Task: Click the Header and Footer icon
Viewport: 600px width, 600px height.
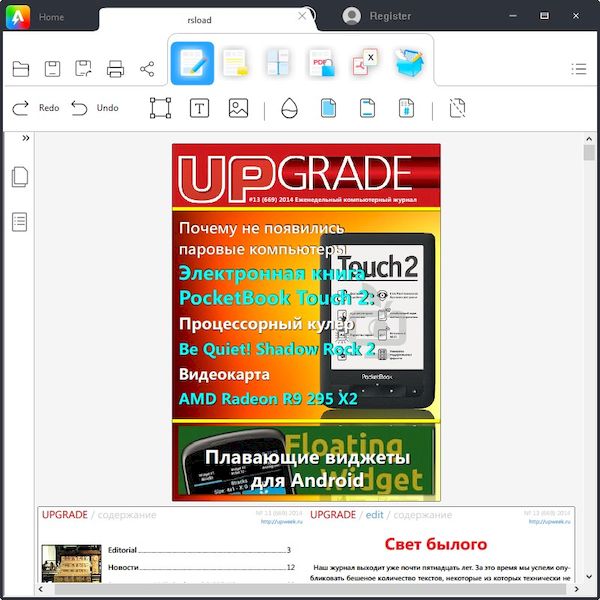Action: [367, 108]
